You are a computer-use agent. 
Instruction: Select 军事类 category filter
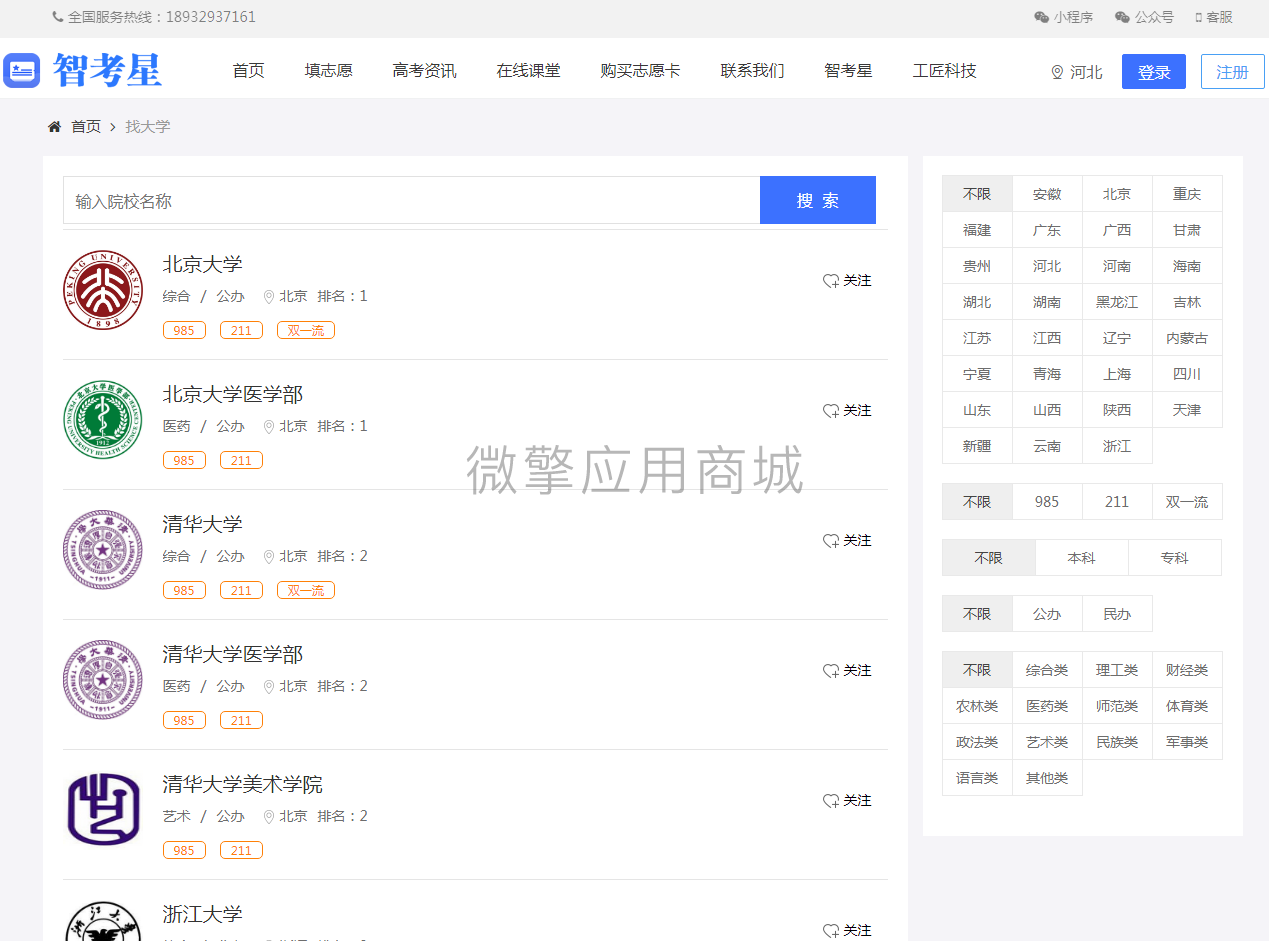[1187, 742]
